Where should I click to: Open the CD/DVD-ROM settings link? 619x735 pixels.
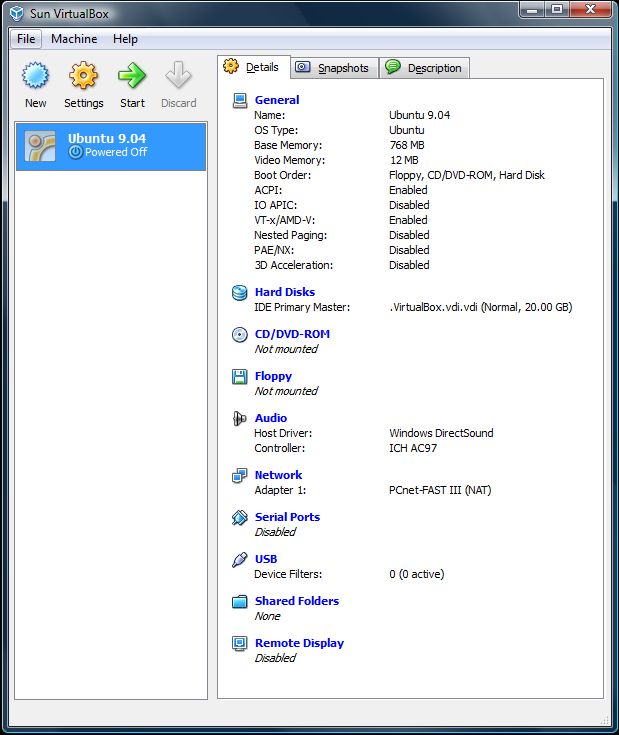[x=292, y=334]
